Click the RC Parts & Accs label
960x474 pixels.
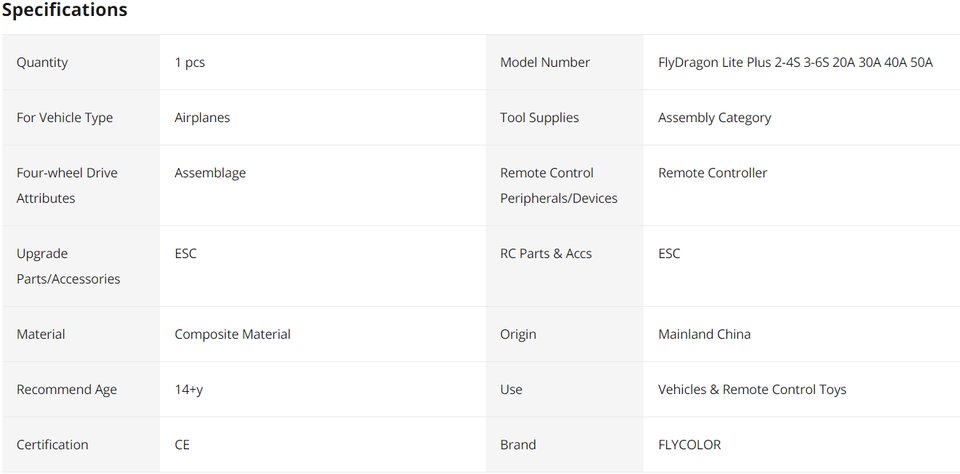point(546,254)
